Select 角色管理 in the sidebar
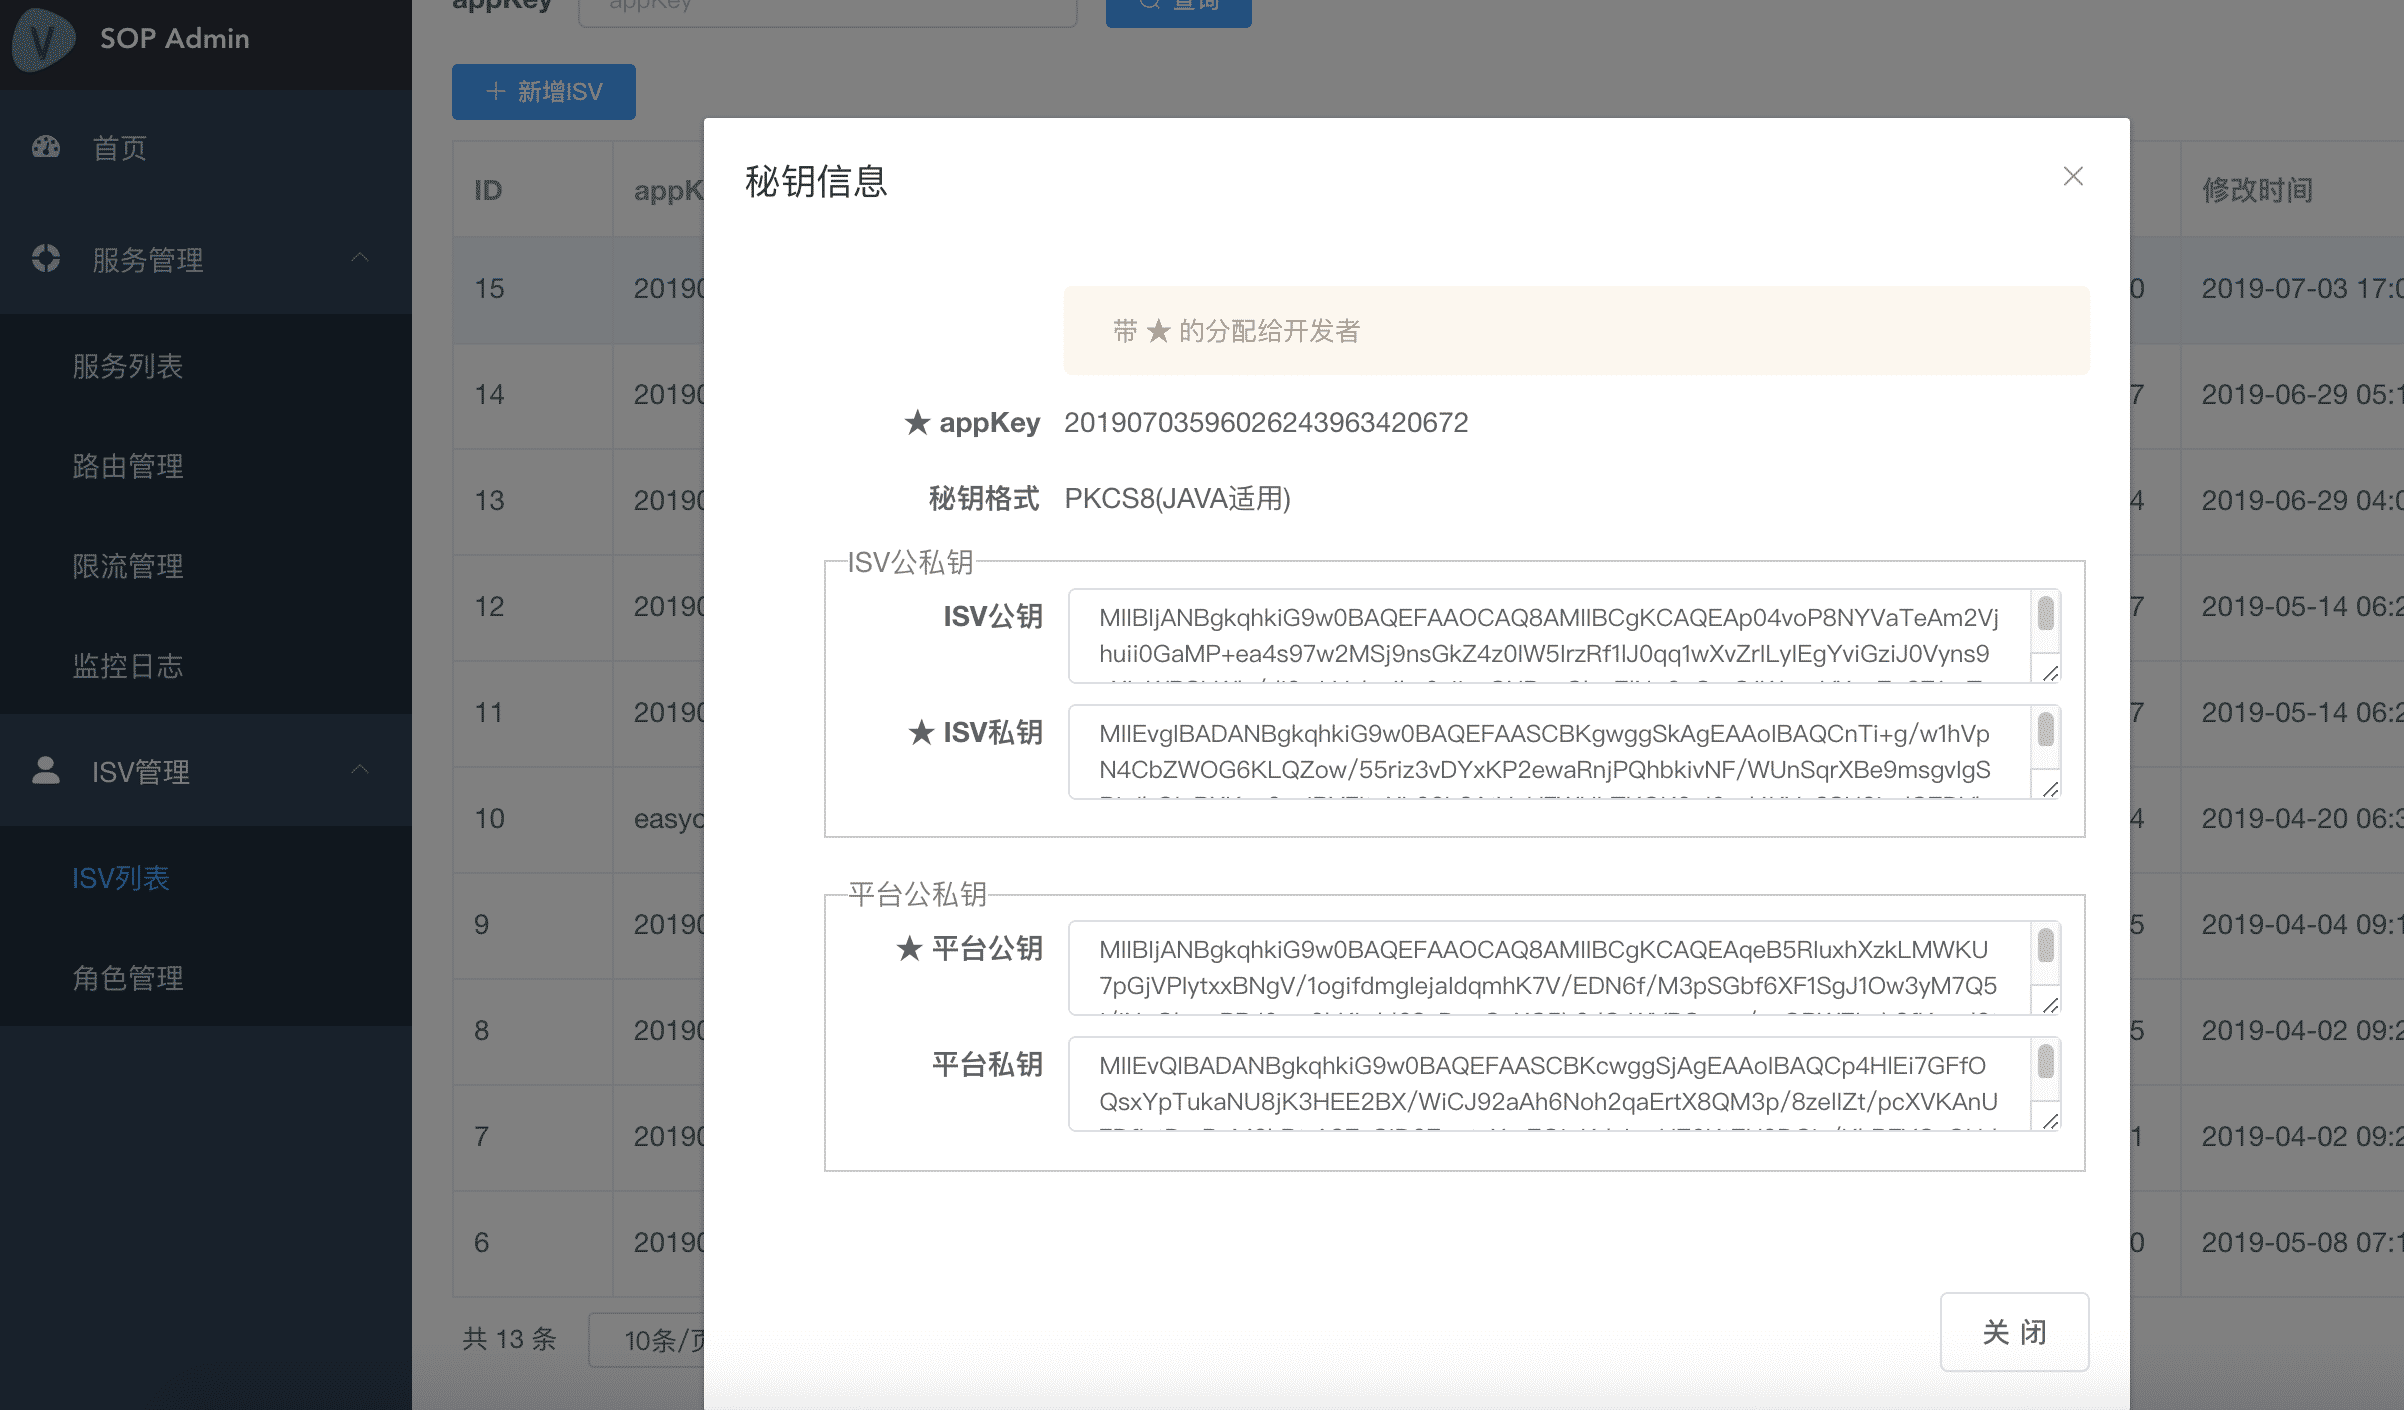This screenshot has height=1410, width=2404. coord(128,978)
